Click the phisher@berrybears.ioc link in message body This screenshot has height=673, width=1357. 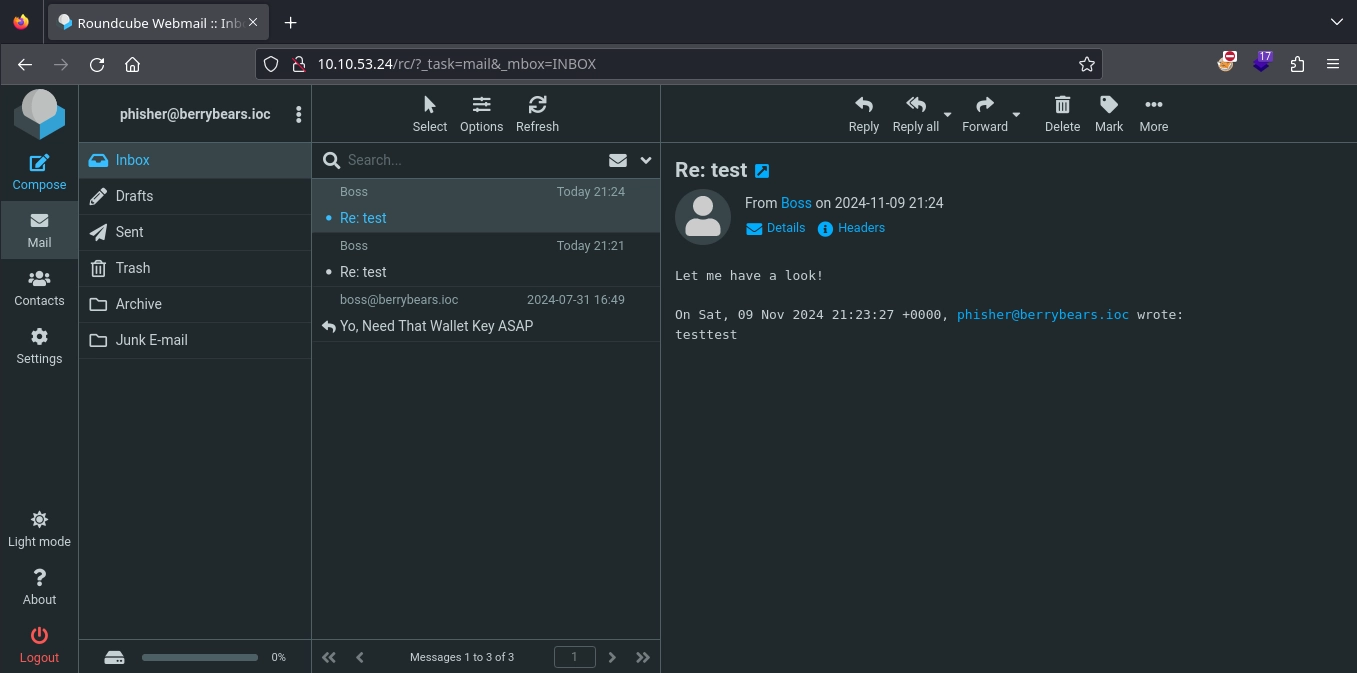pyautogui.click(x=1042, y=314)
